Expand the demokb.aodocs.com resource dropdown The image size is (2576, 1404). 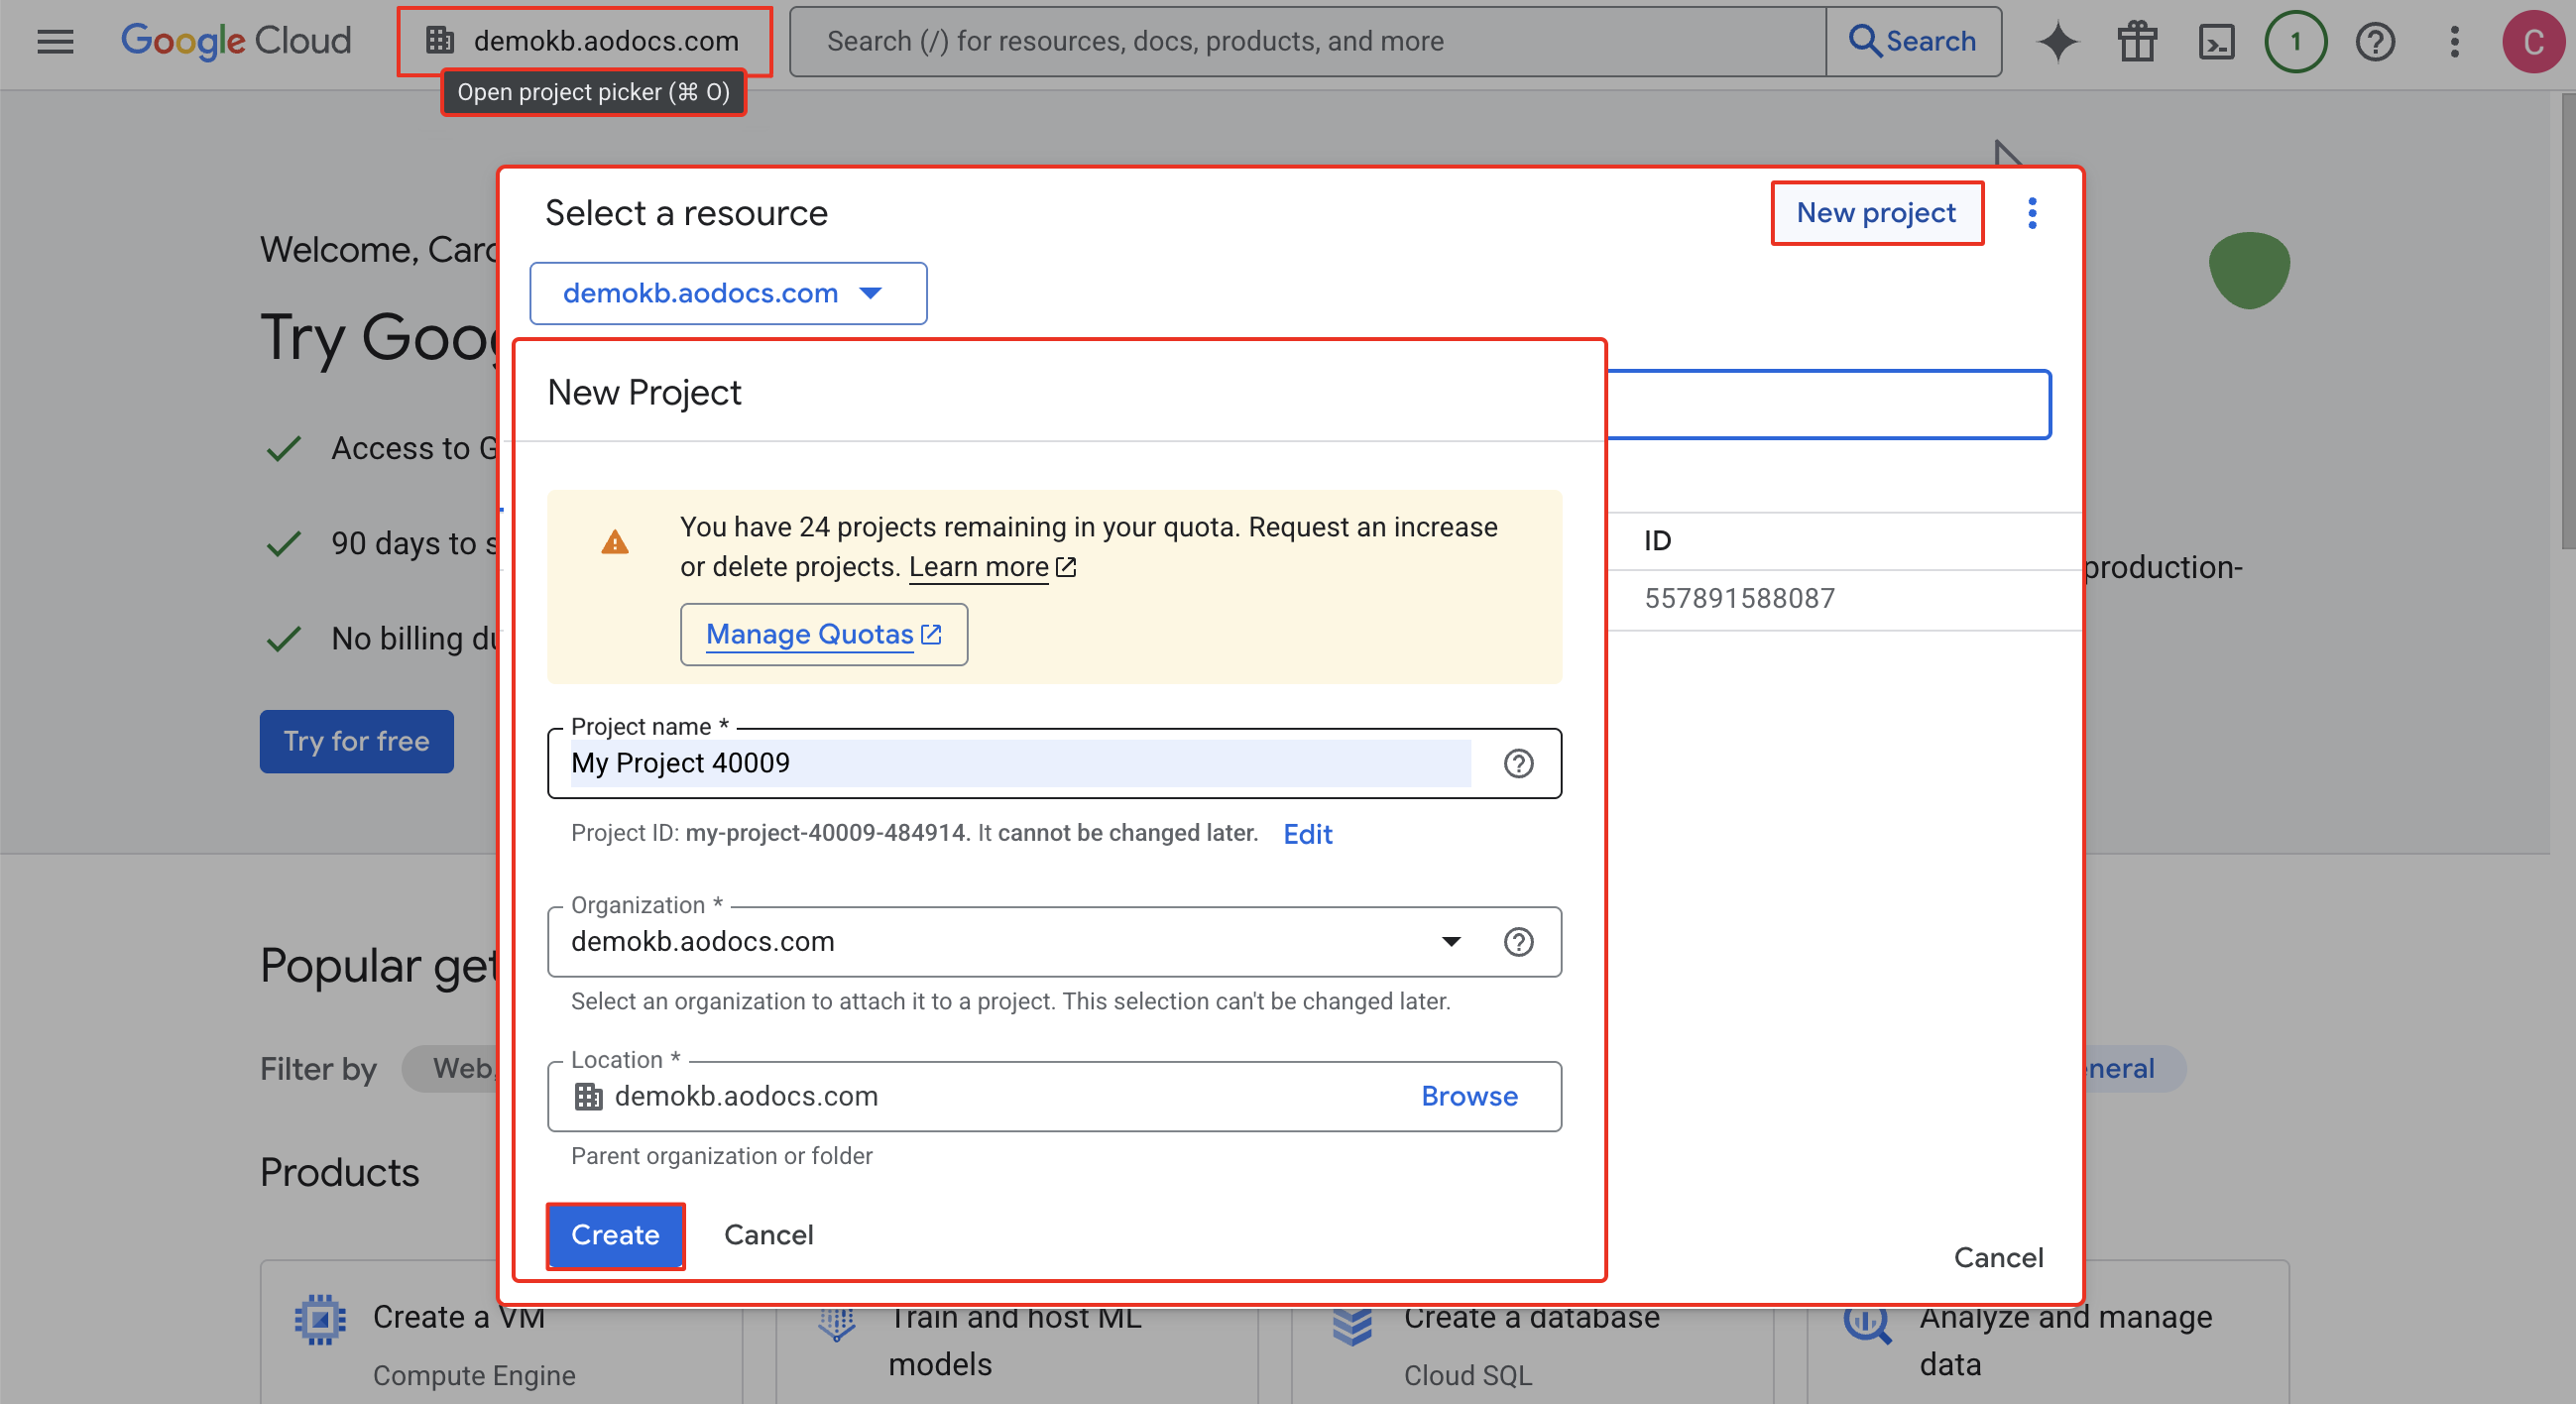pyautogui.click(x=728, y=293)
